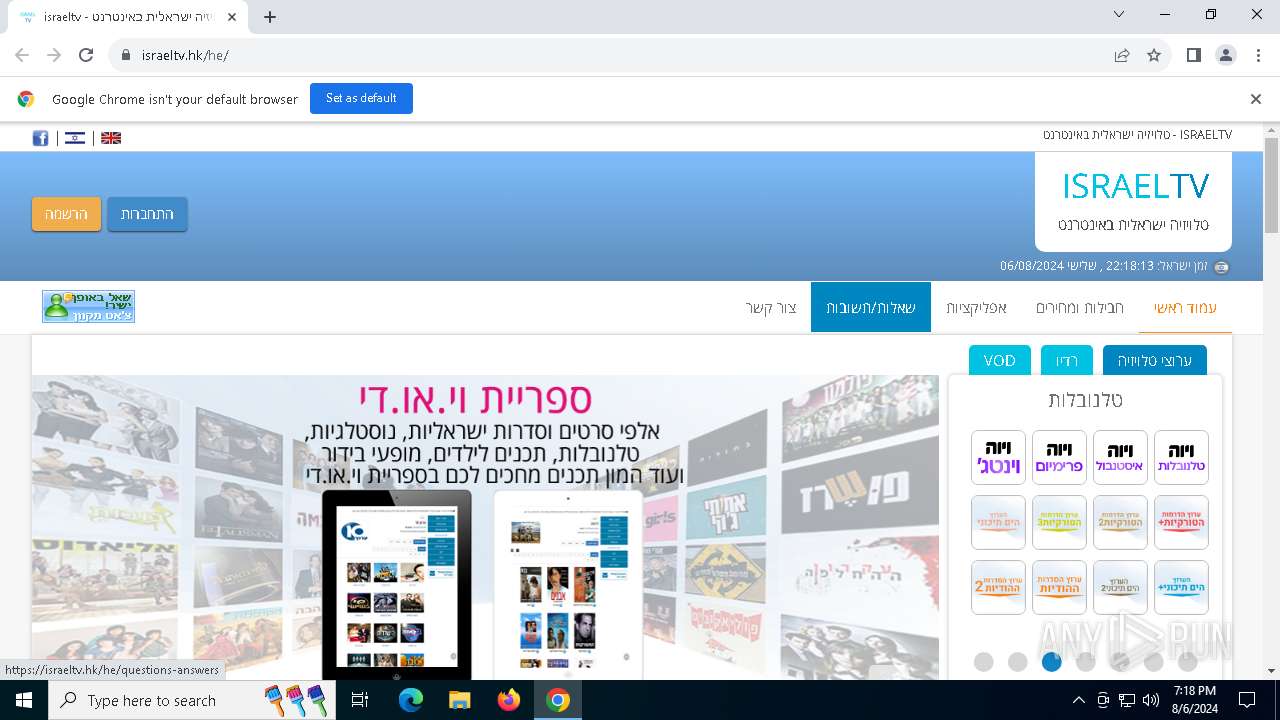Open the חבילות ומחירים packages tab

[x=1079, y=307]
